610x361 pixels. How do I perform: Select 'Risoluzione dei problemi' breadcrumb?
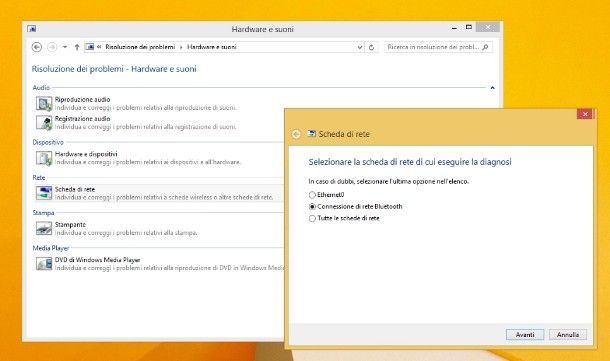pyautogui.click(x=140, y=47)
